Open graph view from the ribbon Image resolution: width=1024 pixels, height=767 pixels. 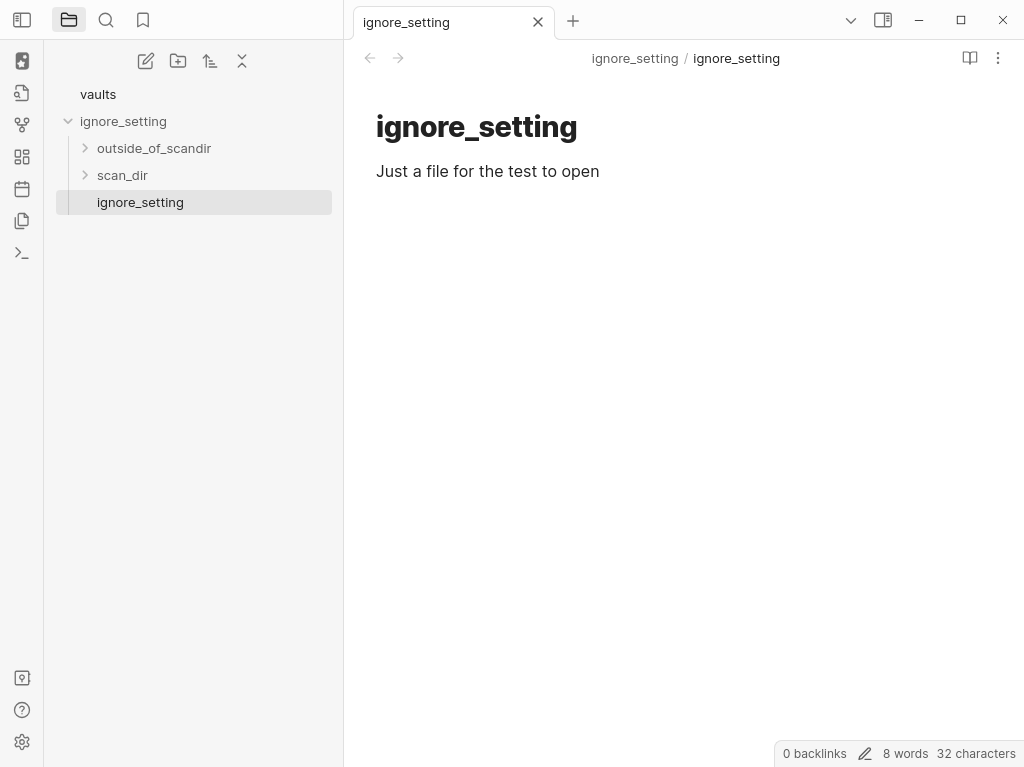22,125
